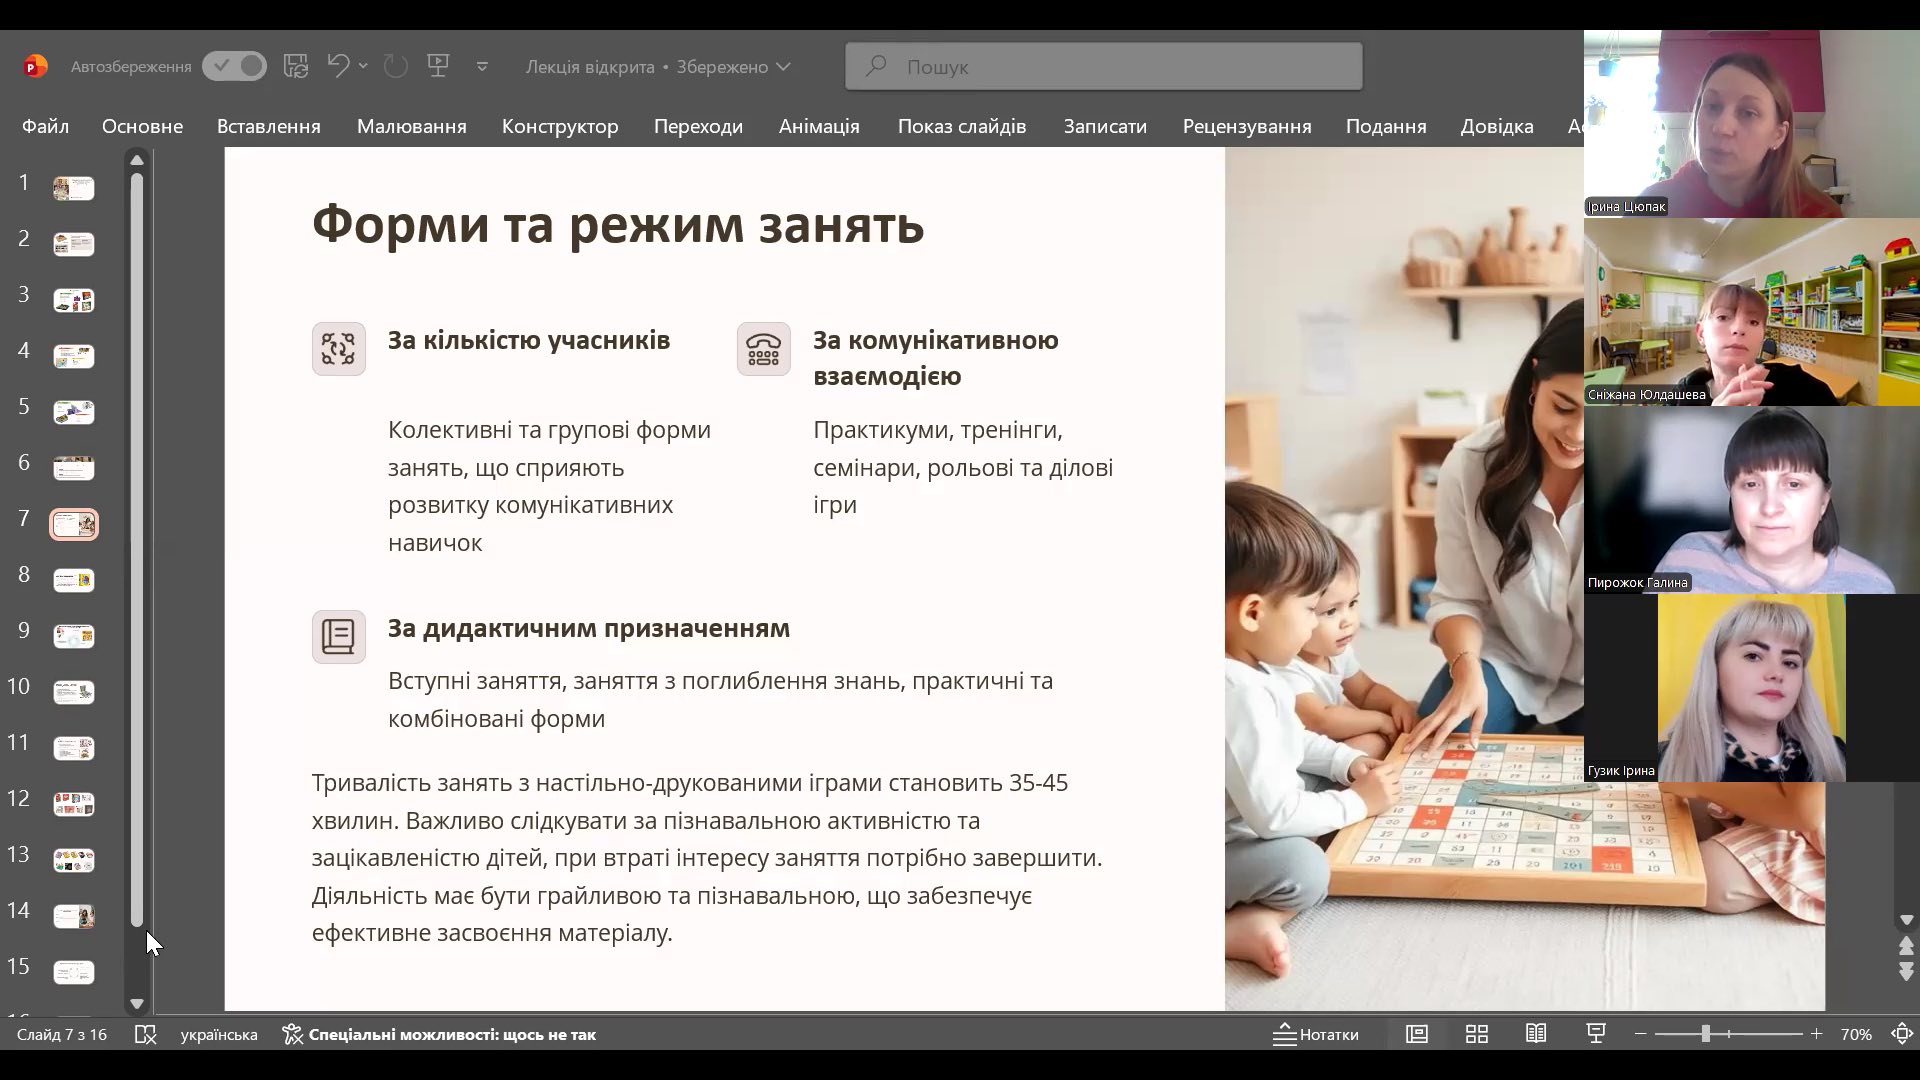
Task: Expand the Undo history dropdown arrow
Action: click(x=363, y=66)
